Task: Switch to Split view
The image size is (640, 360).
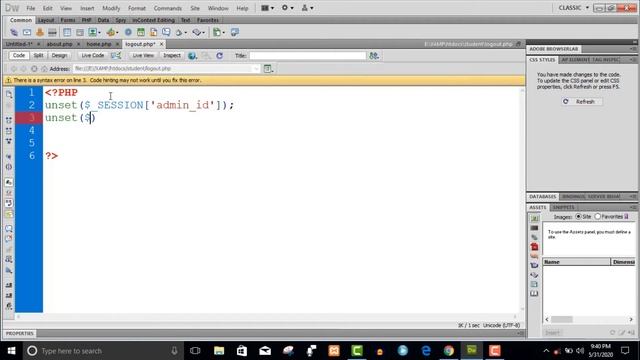Action: [38, 56]
